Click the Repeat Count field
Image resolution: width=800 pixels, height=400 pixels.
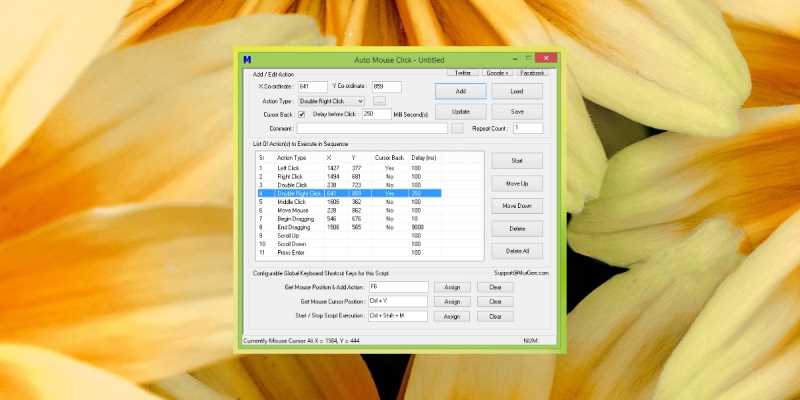(527, 128)
